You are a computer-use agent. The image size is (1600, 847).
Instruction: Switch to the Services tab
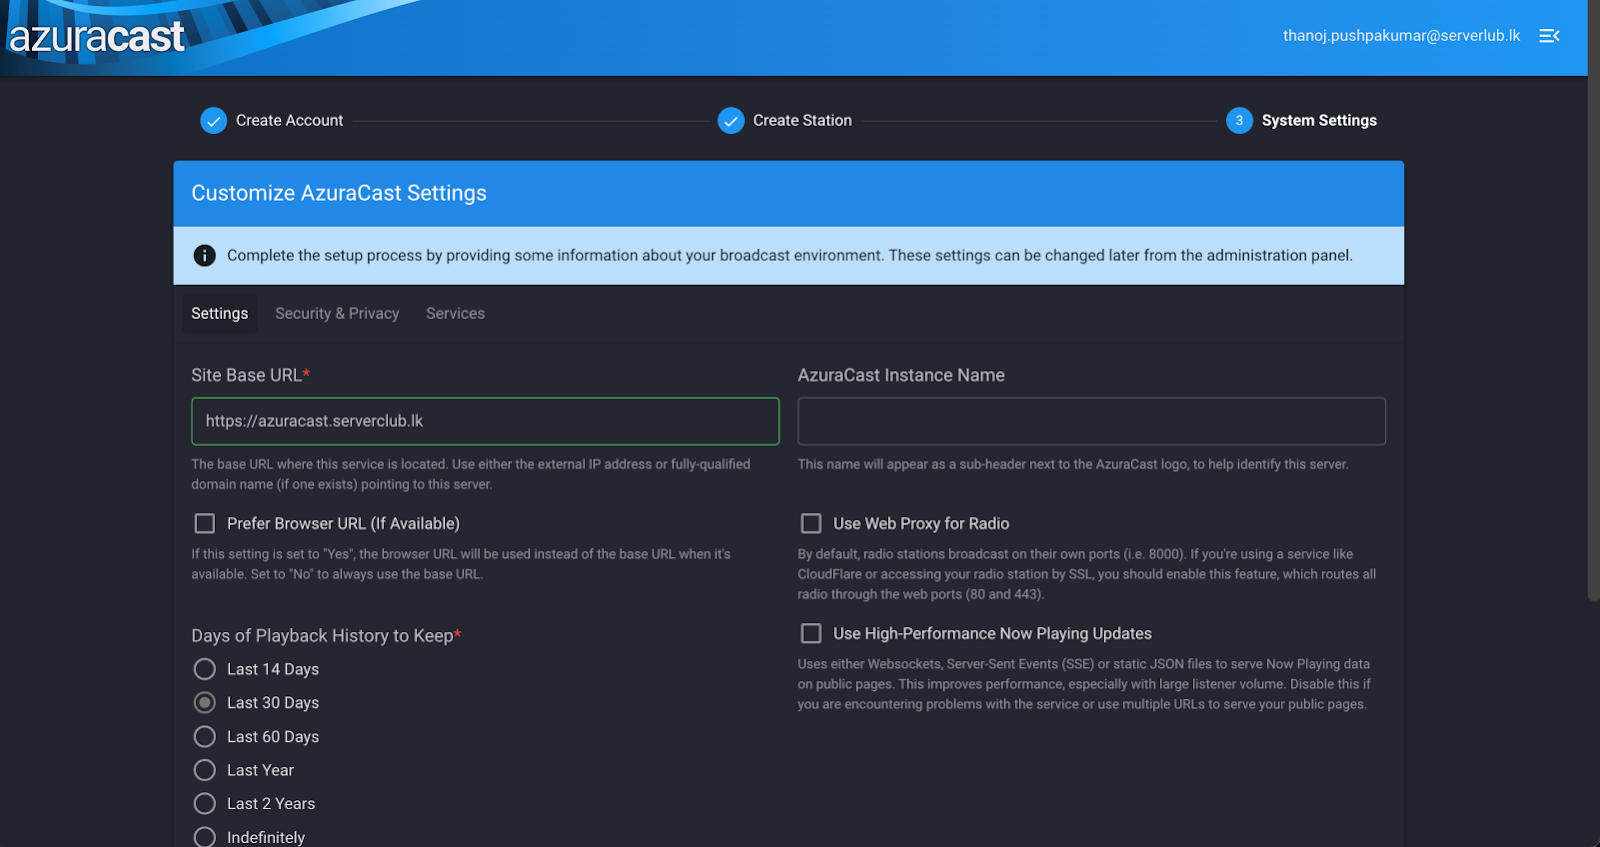coord(455,314)
